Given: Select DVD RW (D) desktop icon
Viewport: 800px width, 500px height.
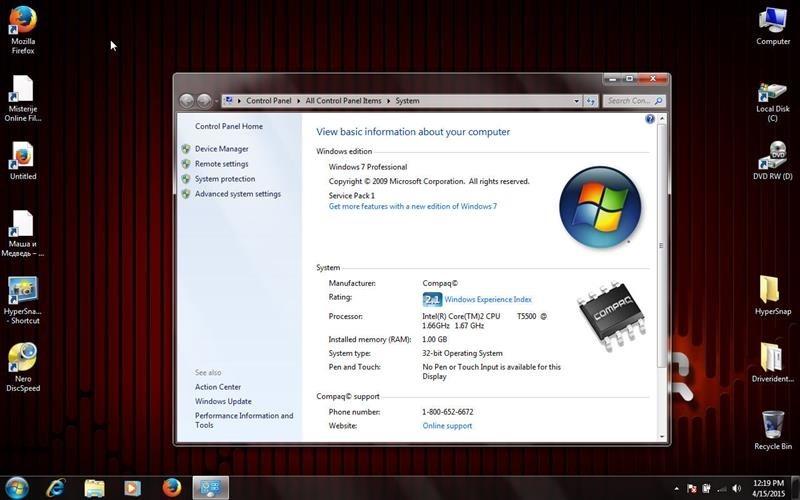Looking at the screenshot, I should pos(772,161).
